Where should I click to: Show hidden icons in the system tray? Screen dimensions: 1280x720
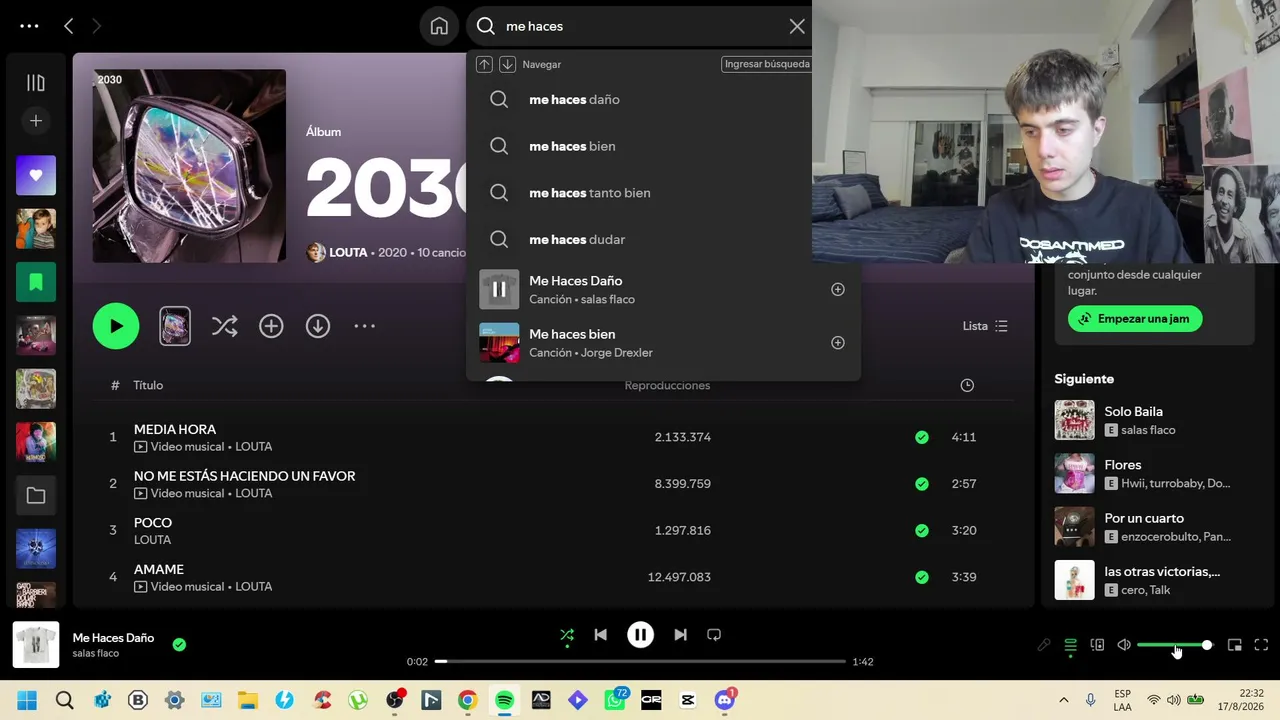(1063, 700)
